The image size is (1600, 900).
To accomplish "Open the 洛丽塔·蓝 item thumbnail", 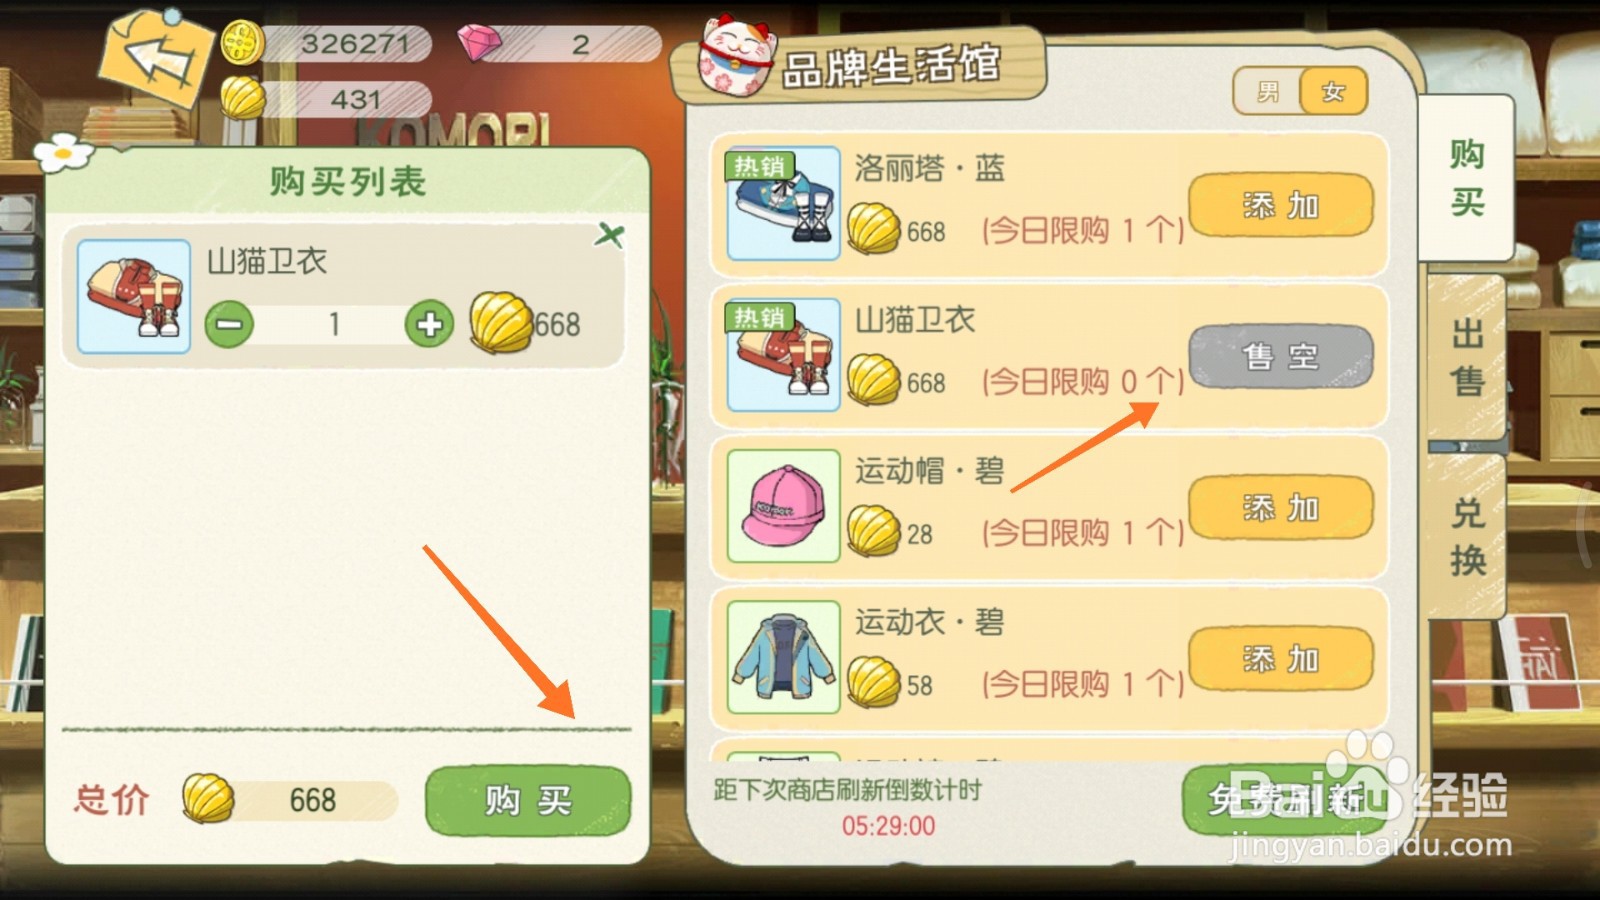I will [783, 203].
